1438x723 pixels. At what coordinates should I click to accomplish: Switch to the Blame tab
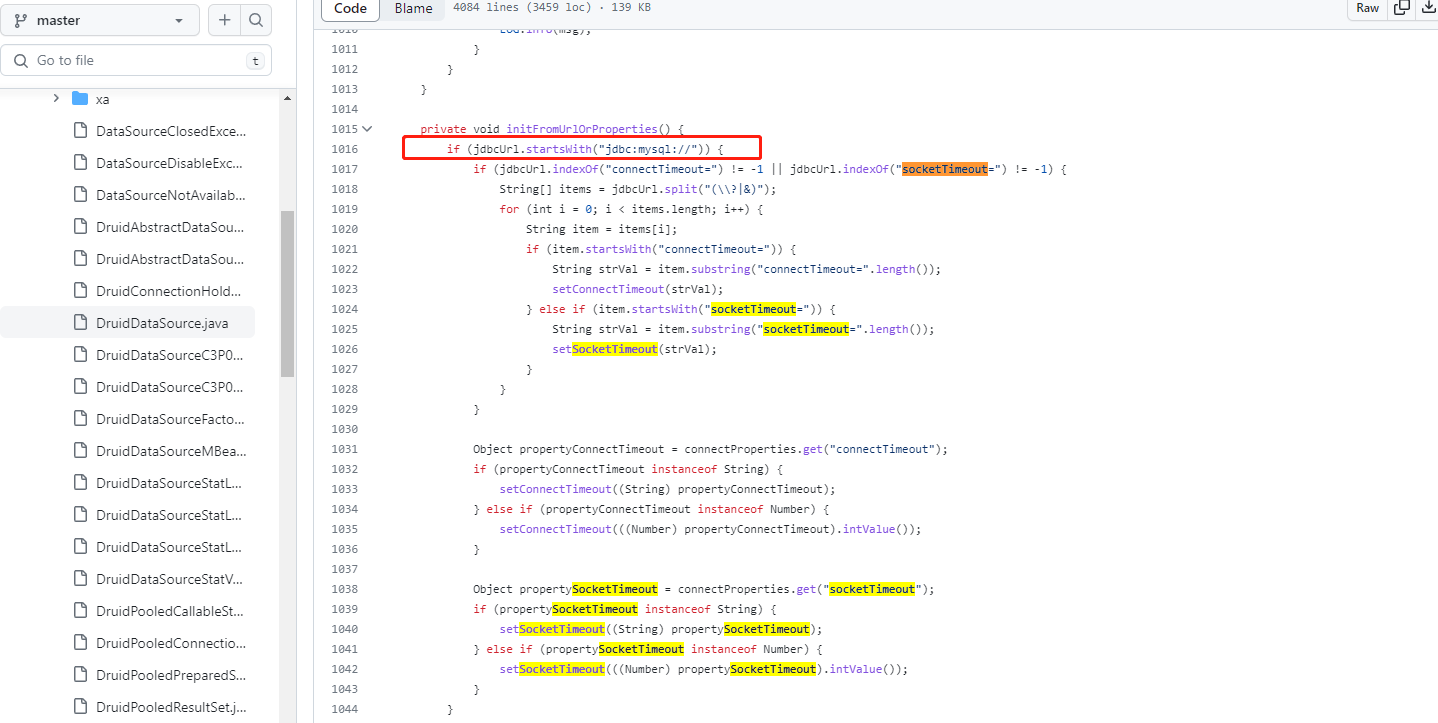click(x=413, y=9)
